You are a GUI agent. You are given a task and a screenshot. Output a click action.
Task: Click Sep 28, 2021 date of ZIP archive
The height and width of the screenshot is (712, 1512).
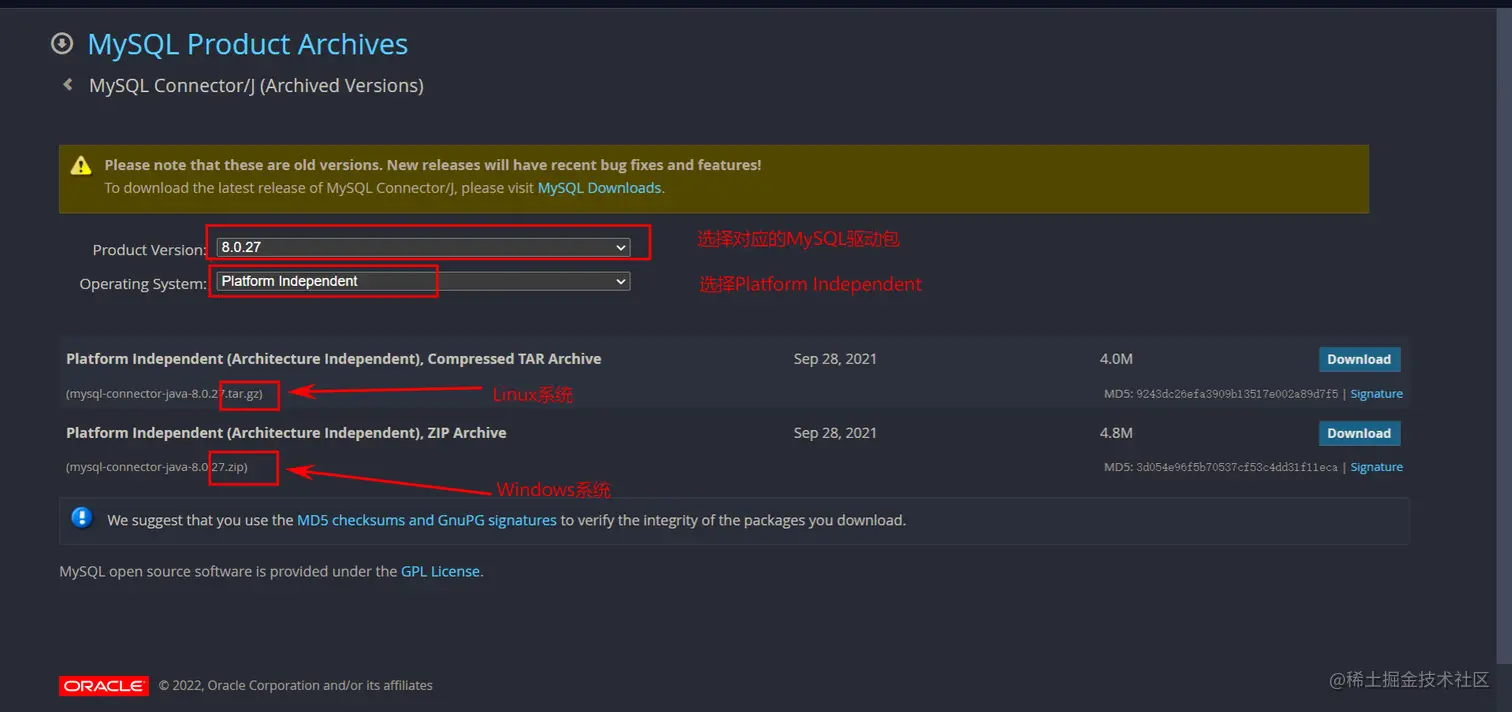click(835, 433)
